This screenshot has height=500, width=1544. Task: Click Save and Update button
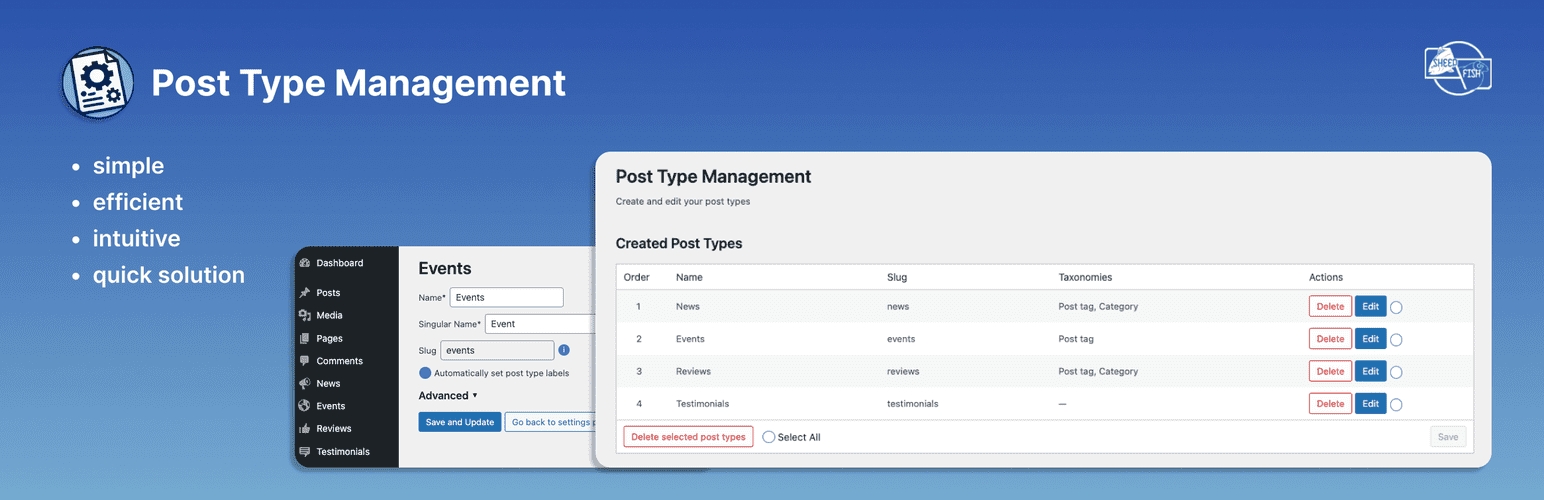[460, 422]
